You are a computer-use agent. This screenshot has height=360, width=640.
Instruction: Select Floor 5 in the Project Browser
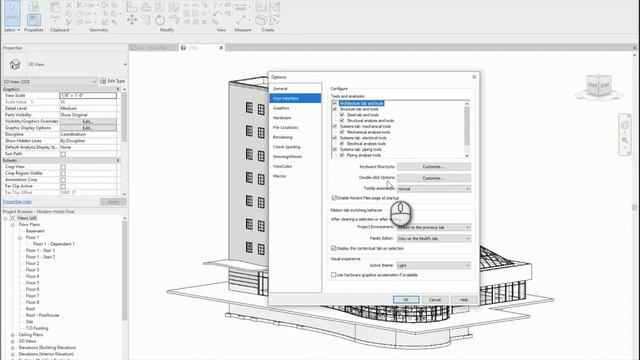33,283
